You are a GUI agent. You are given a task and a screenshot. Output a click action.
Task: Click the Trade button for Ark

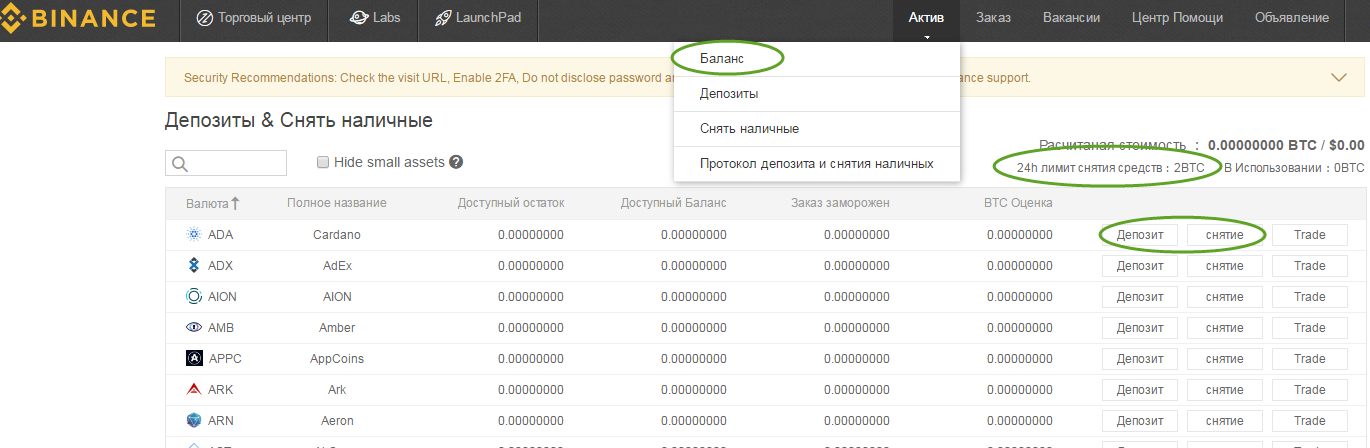coord(1309,390)
